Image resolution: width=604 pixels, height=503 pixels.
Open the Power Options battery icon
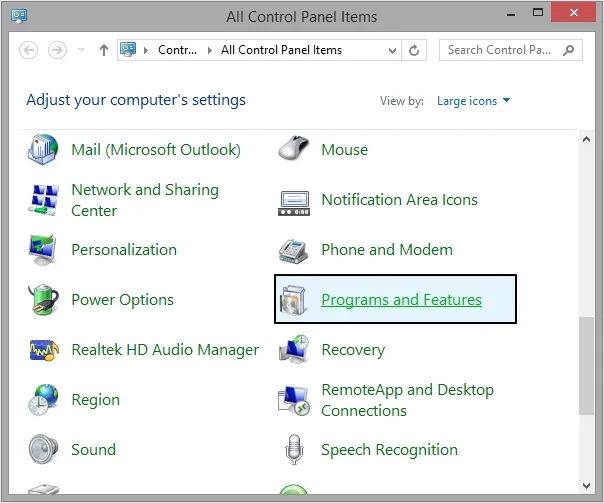43,299
